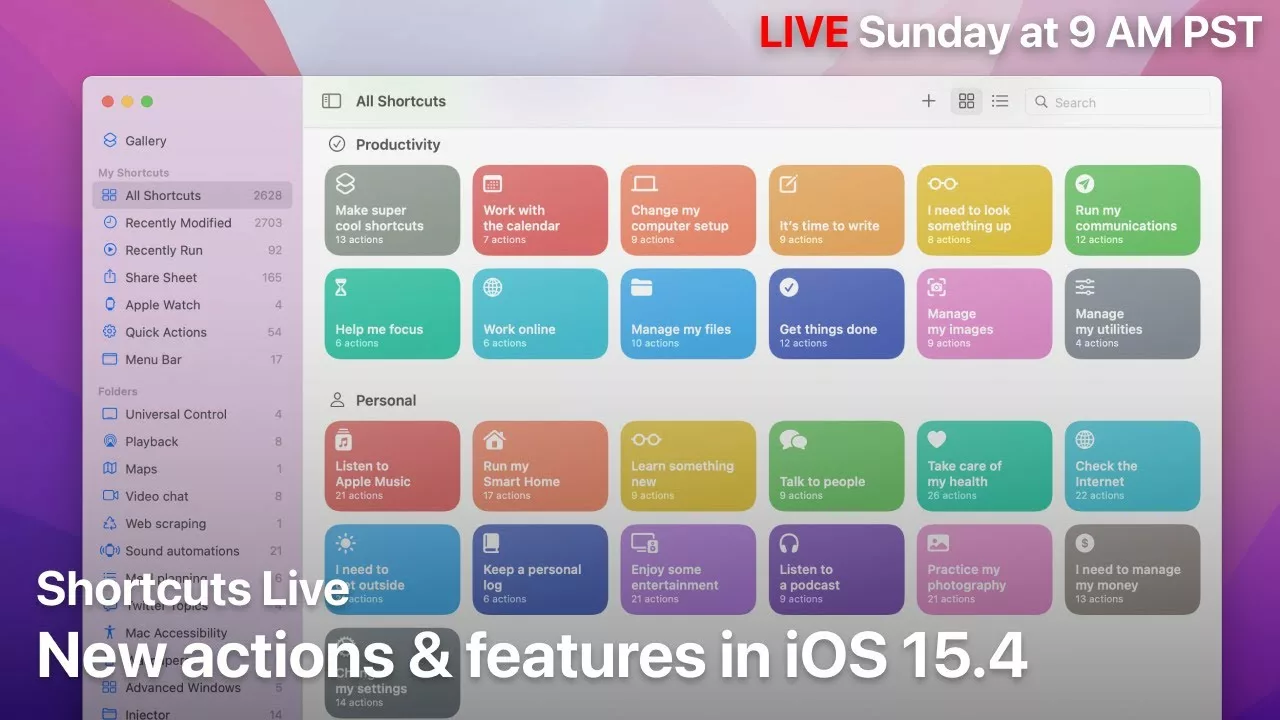Open Practice my photography shortcut

click(x=985, y=569)
